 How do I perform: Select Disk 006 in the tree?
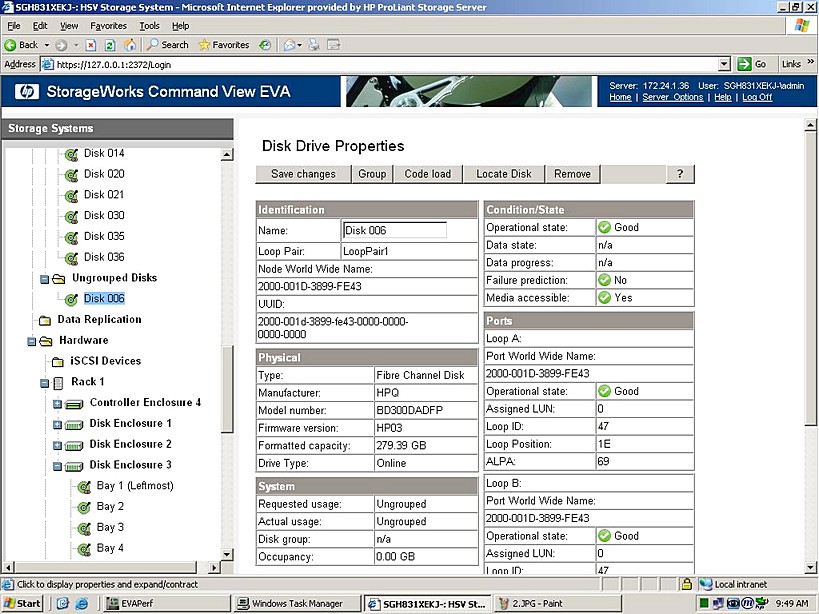pos(104,299)
